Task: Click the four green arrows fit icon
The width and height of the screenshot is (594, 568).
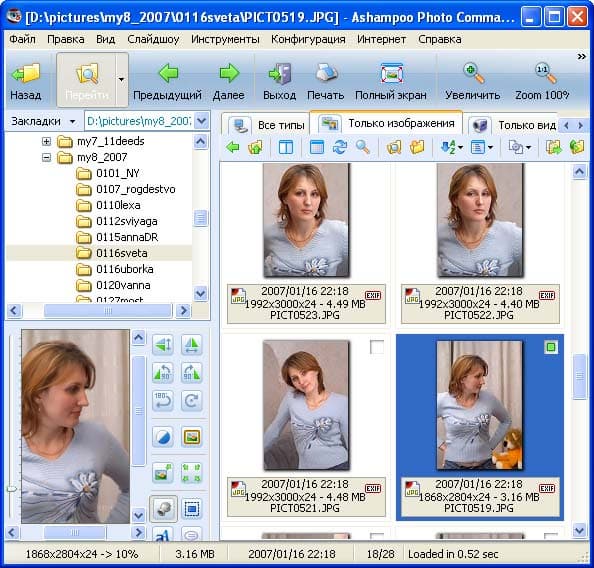Action: 191,473
